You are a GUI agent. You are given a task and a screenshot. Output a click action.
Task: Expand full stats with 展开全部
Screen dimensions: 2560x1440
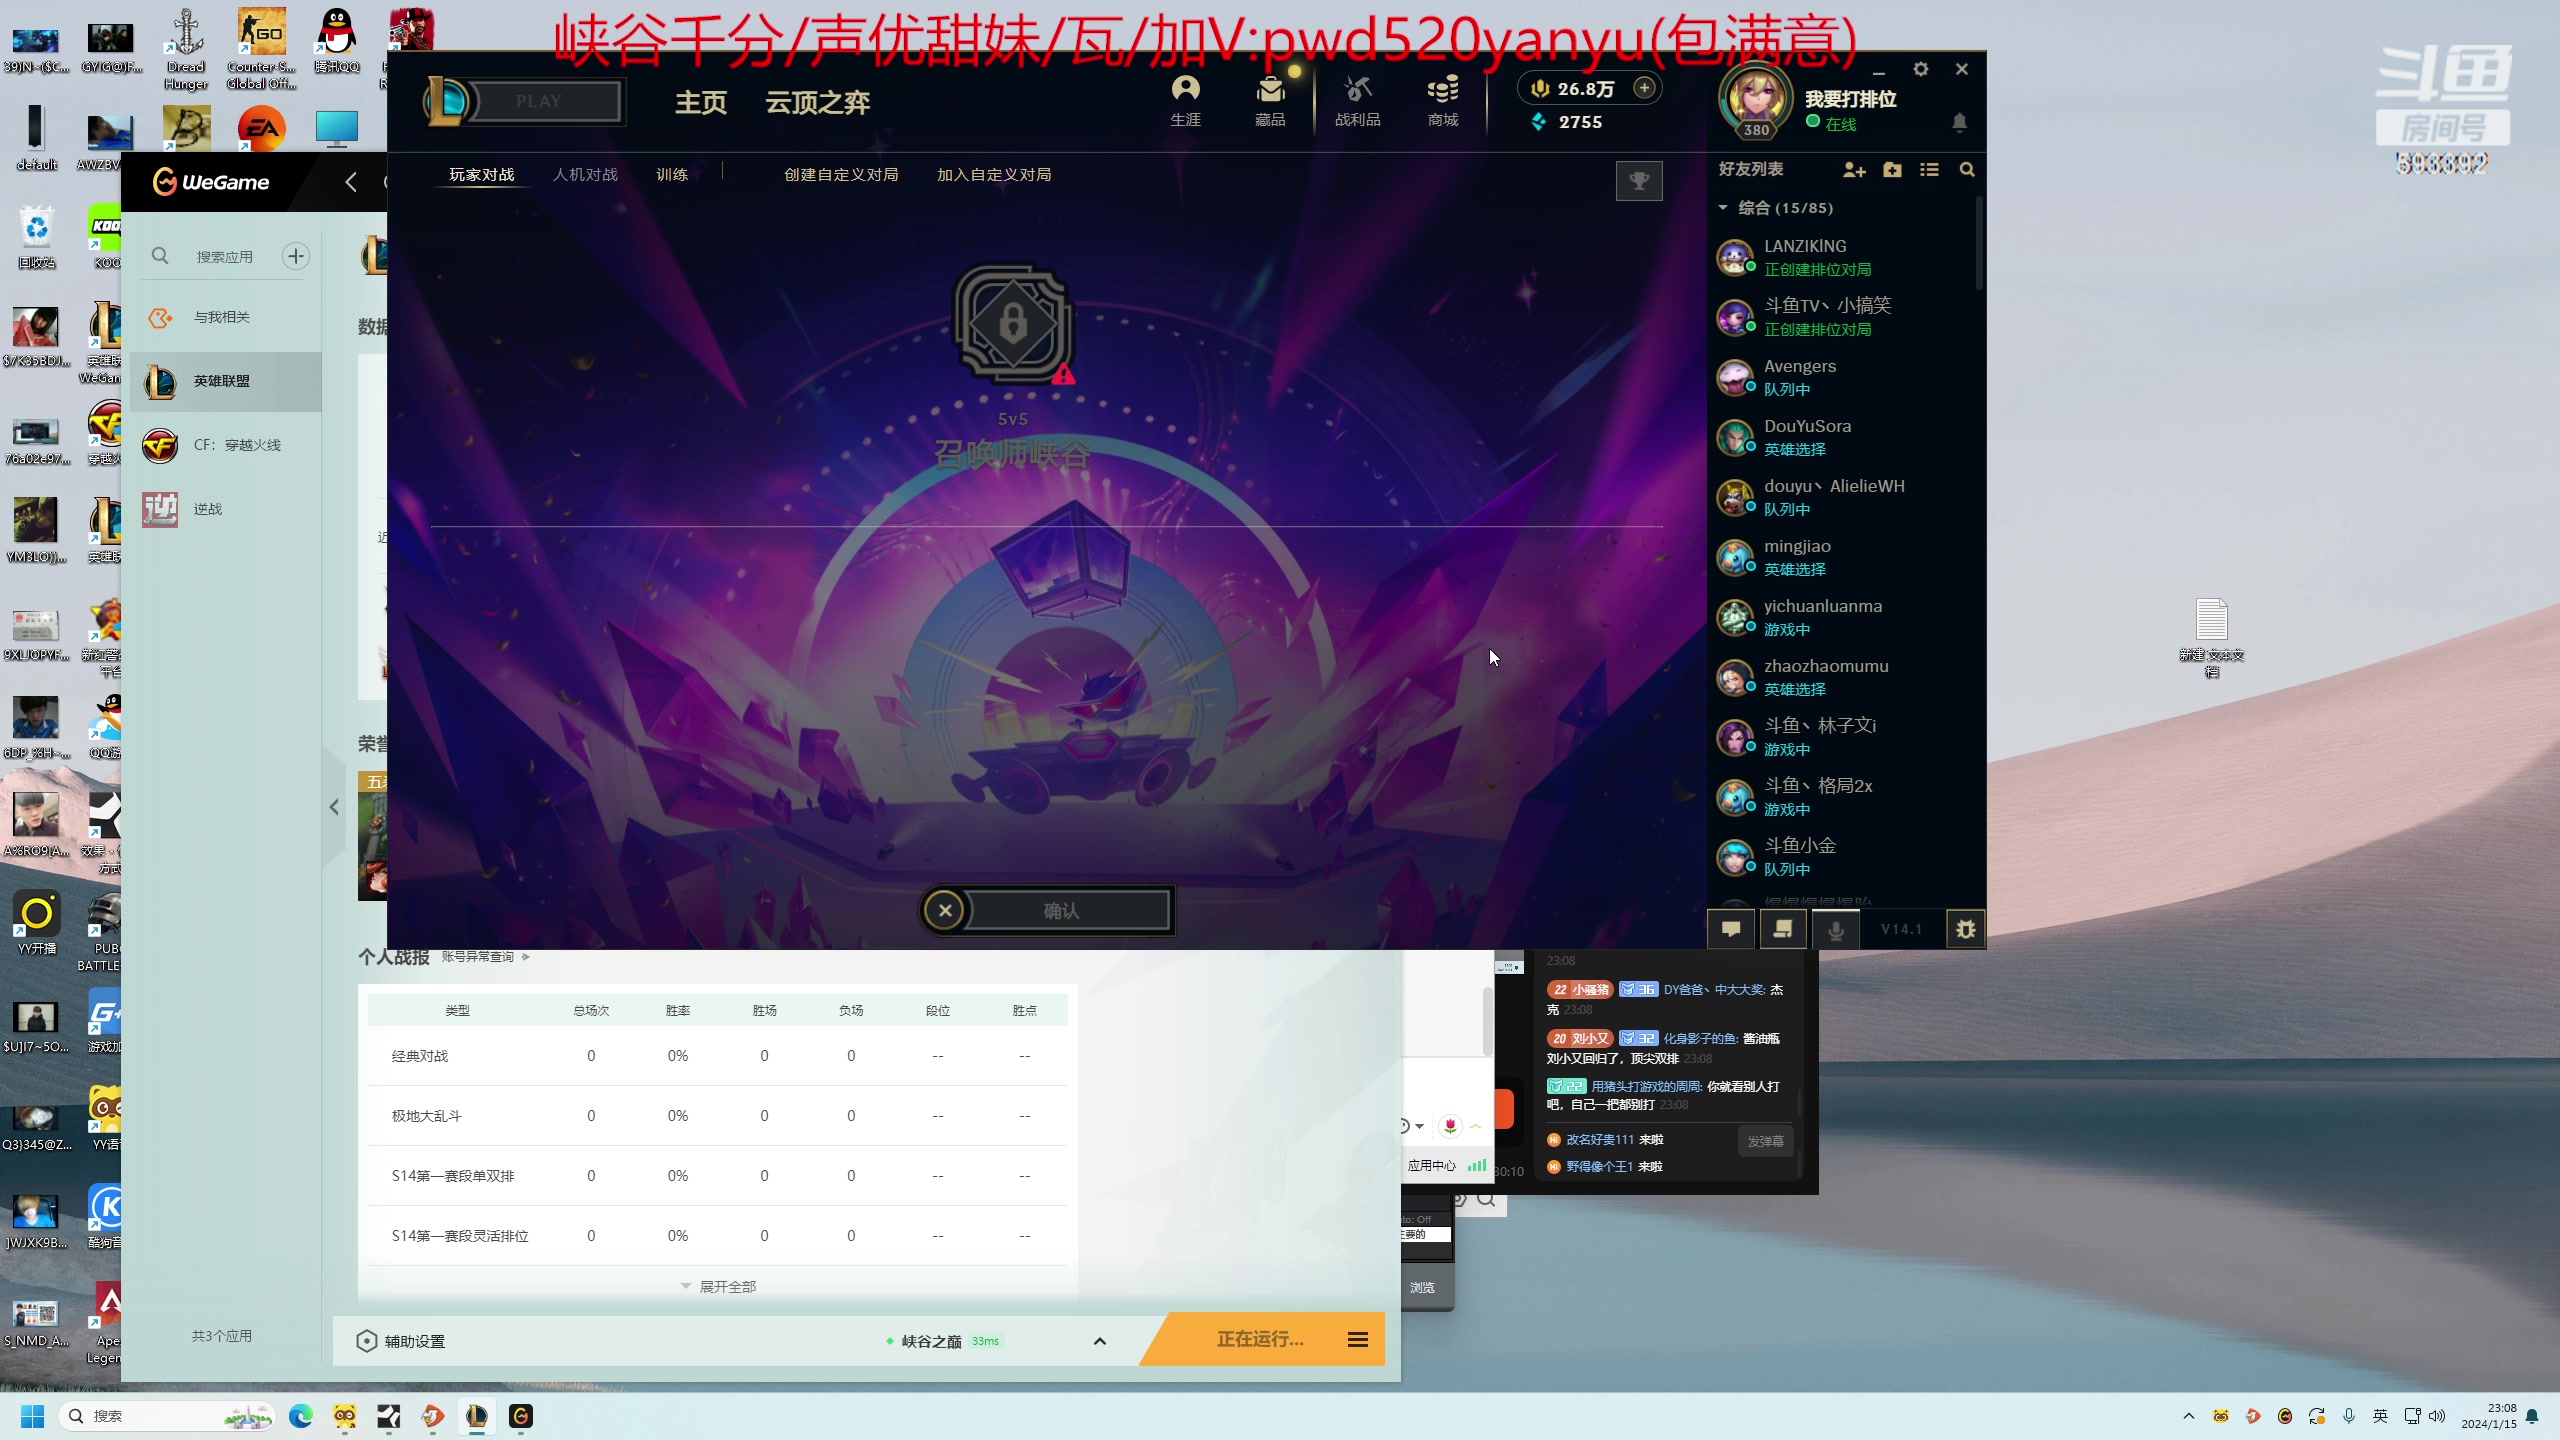click(718, 1287)
